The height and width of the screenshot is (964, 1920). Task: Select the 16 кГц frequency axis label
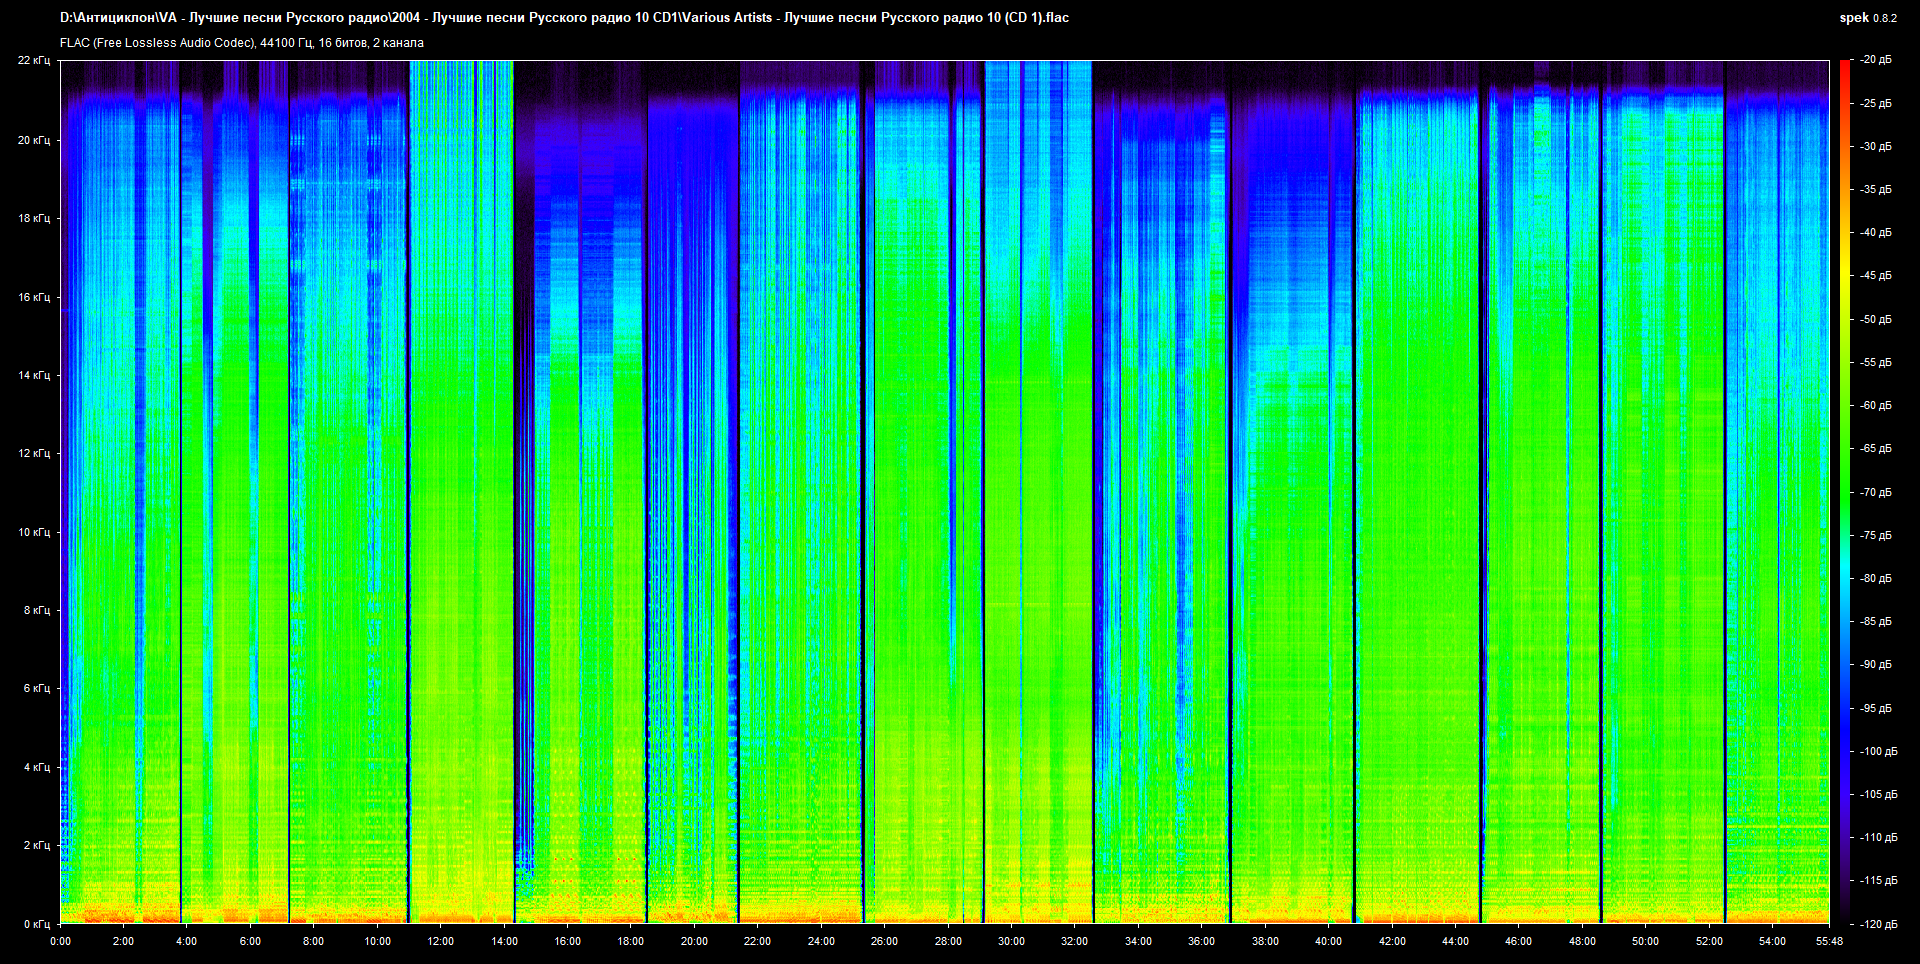tap(34, 297)
